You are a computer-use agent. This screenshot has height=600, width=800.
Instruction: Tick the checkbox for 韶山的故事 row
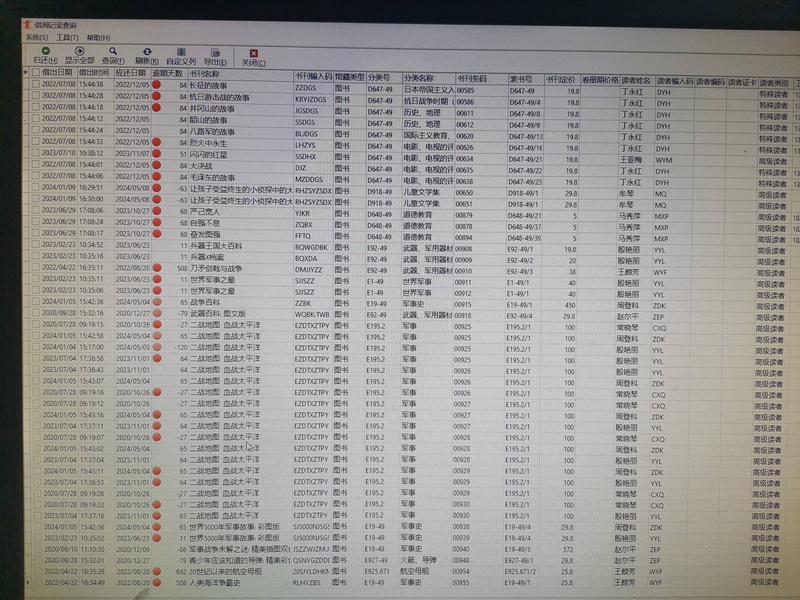coord(36,118)
